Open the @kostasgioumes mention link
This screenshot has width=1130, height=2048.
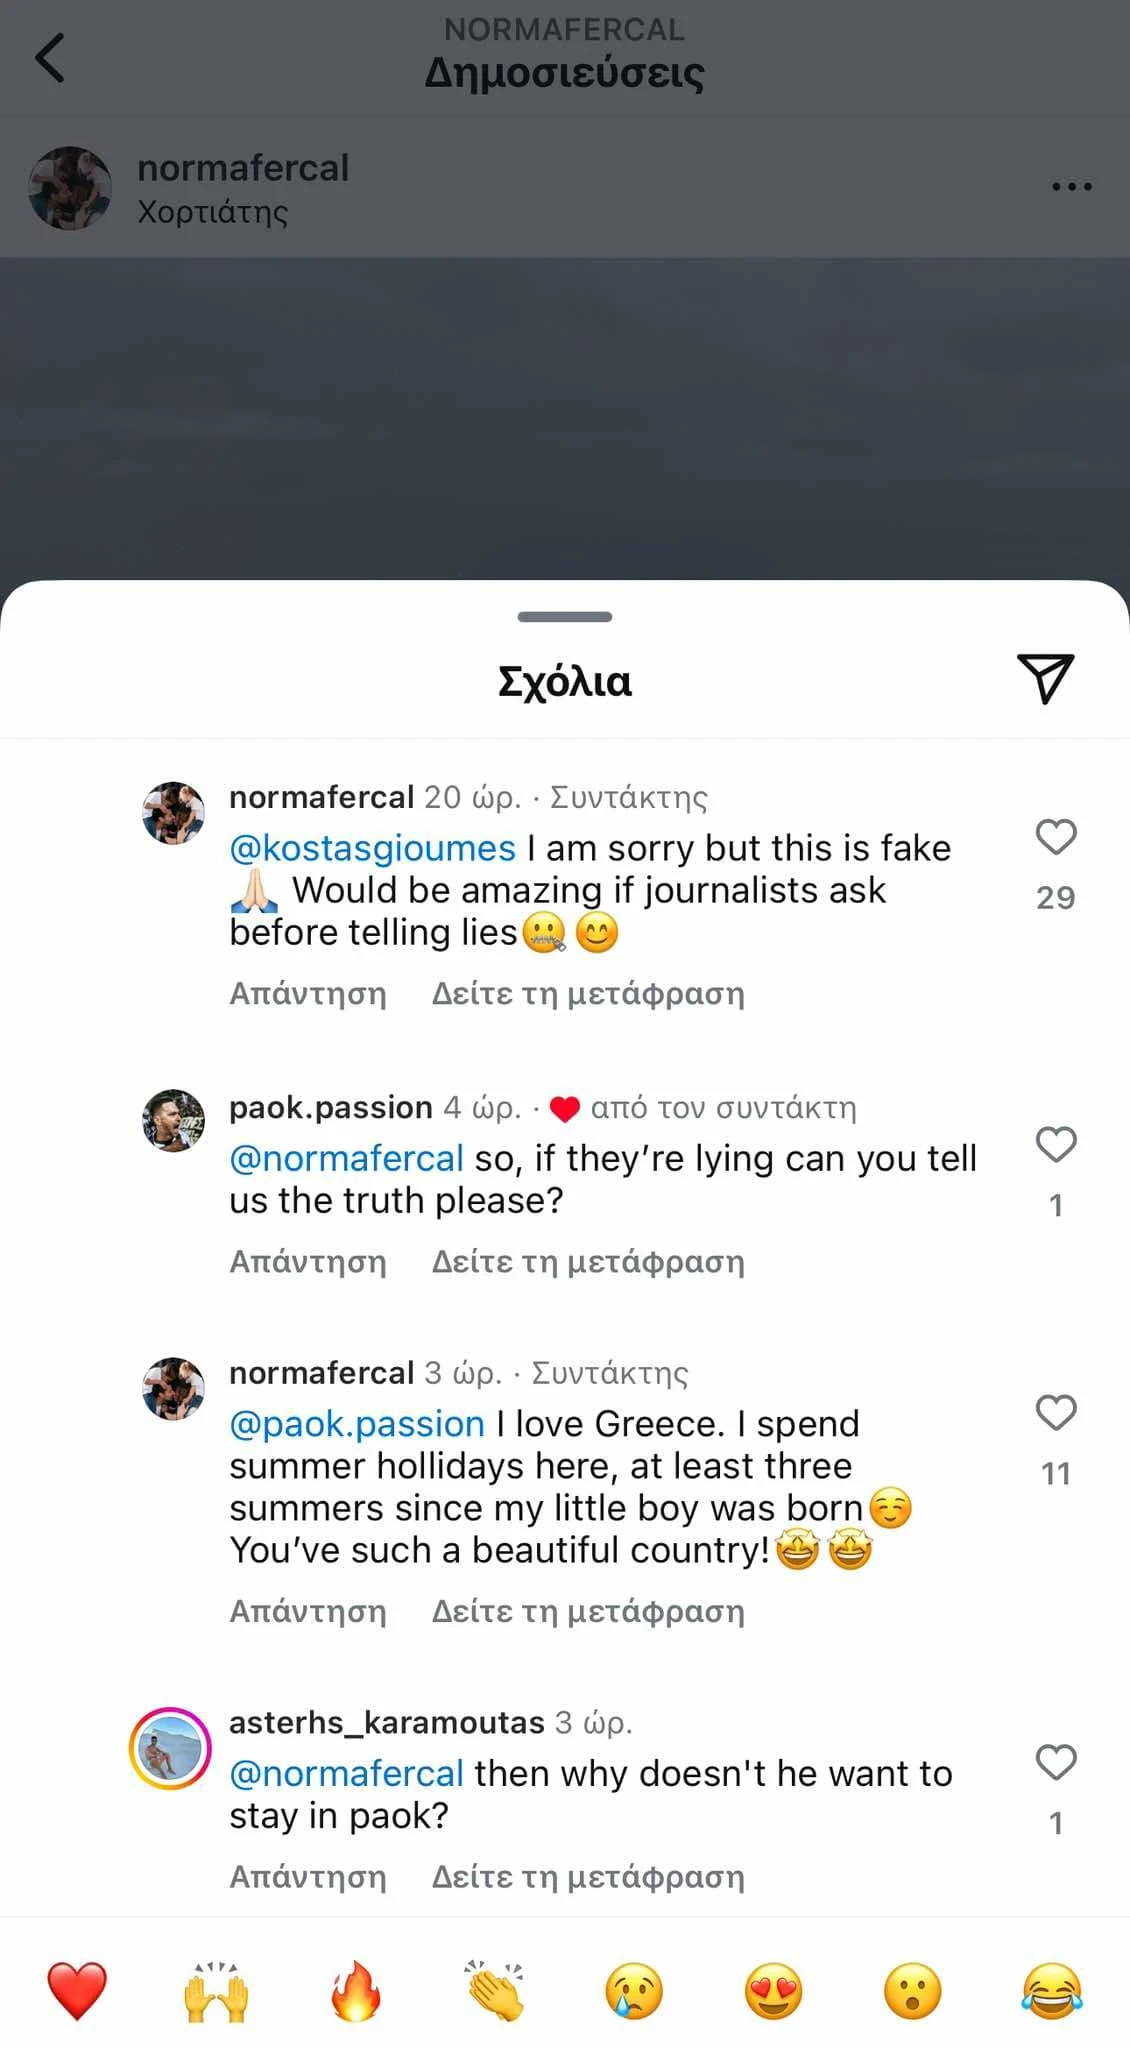click(372, 848)
